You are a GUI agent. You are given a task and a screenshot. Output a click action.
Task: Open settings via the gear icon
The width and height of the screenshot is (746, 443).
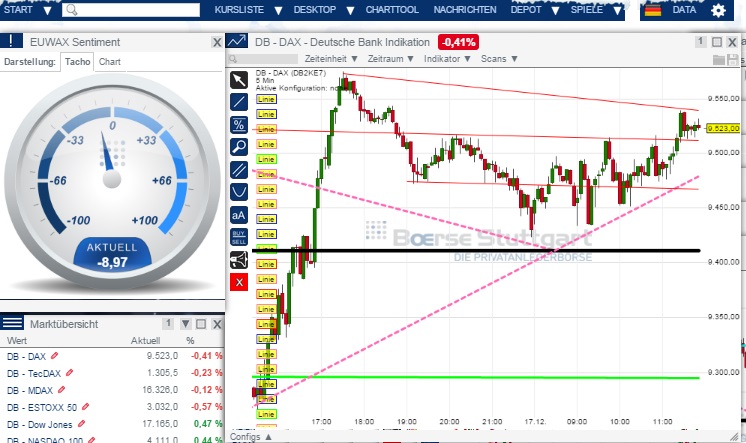point(718,10)
